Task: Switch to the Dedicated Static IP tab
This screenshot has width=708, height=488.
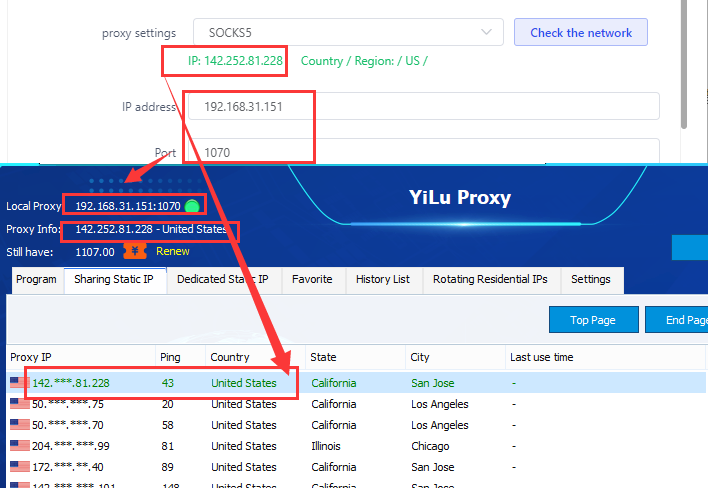Action: click(223, 279)
